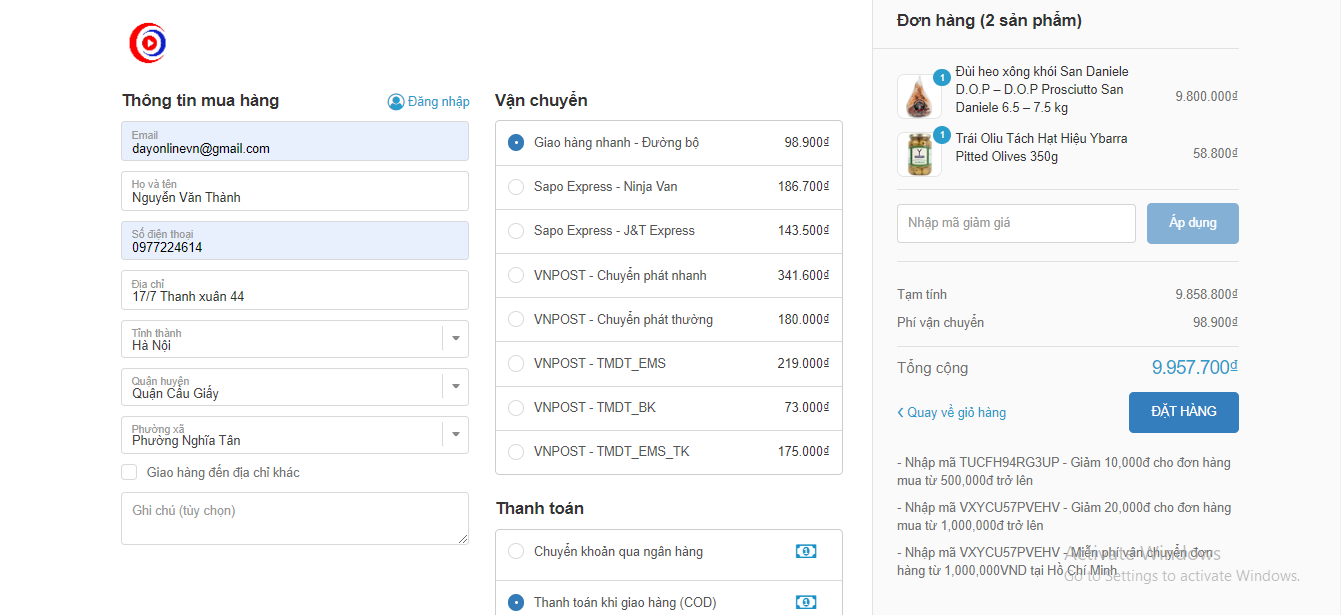
Task: Go to Đăng nhập login link
Action: pos(438,102)
